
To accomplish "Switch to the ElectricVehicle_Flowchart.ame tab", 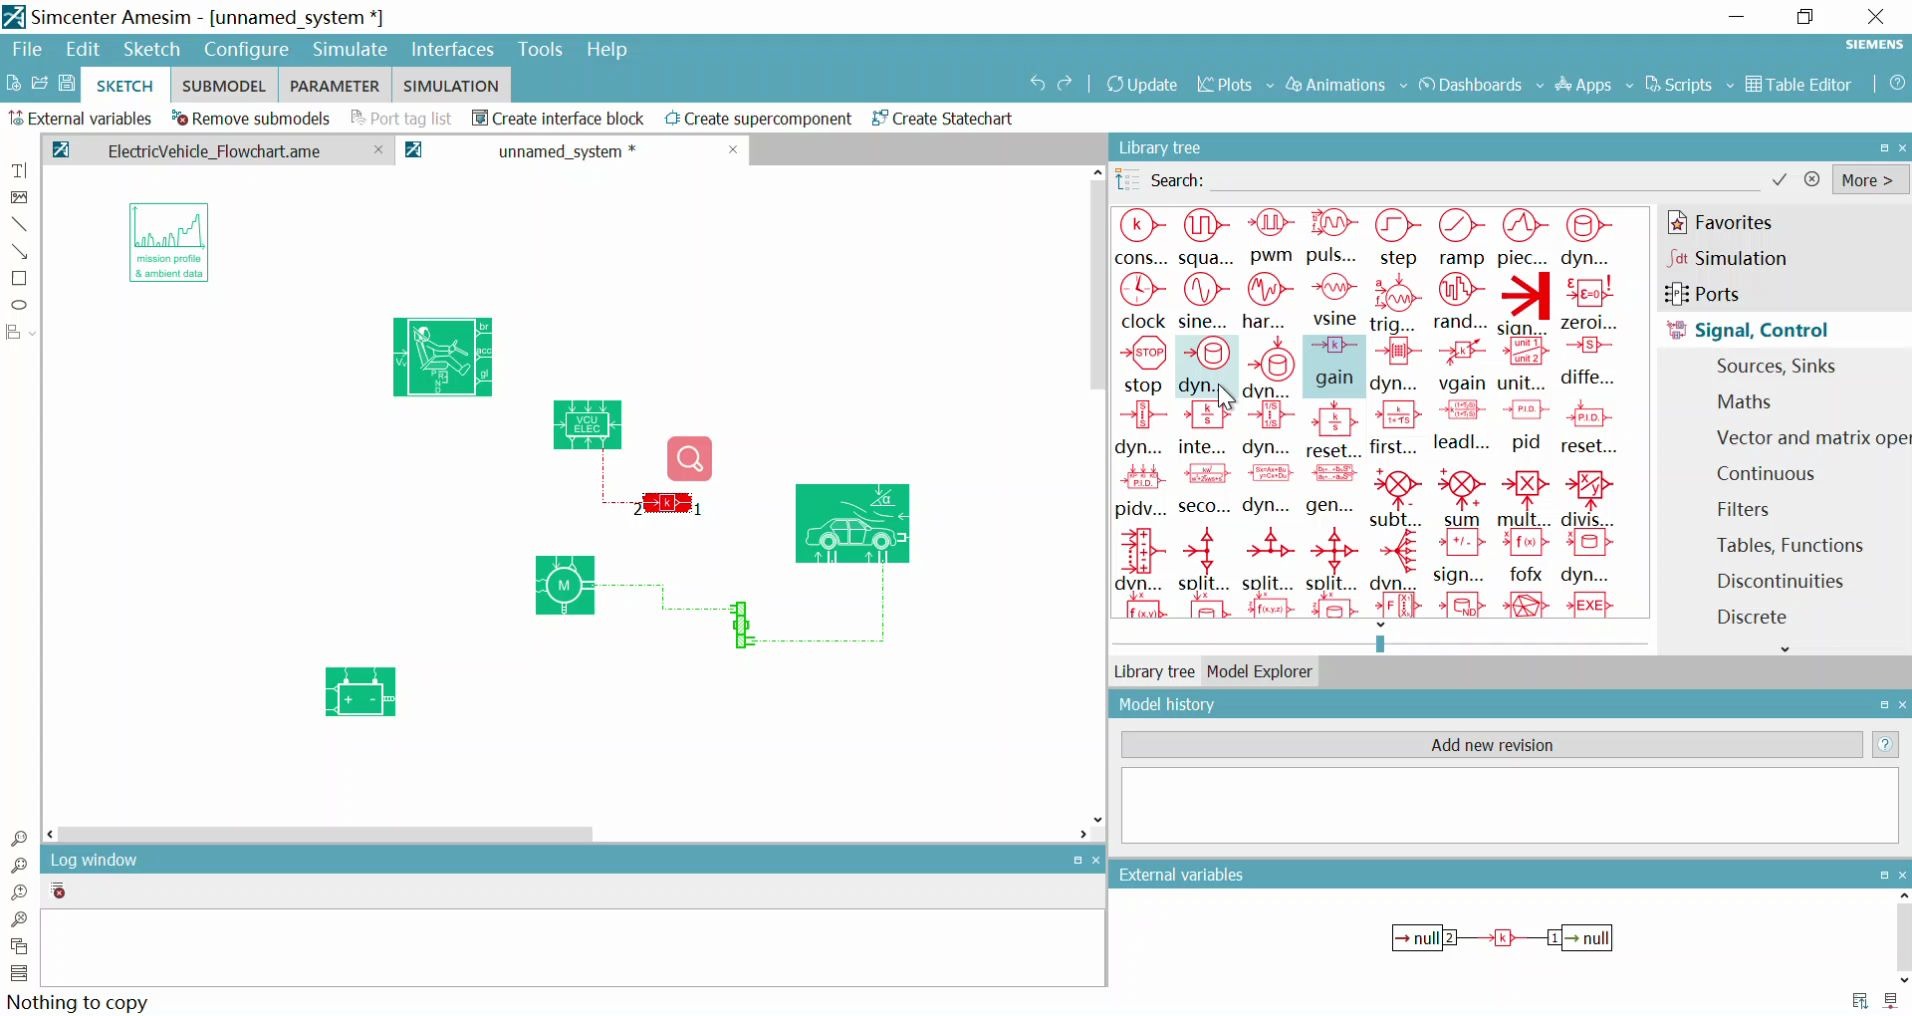I will tap(214, 151).
